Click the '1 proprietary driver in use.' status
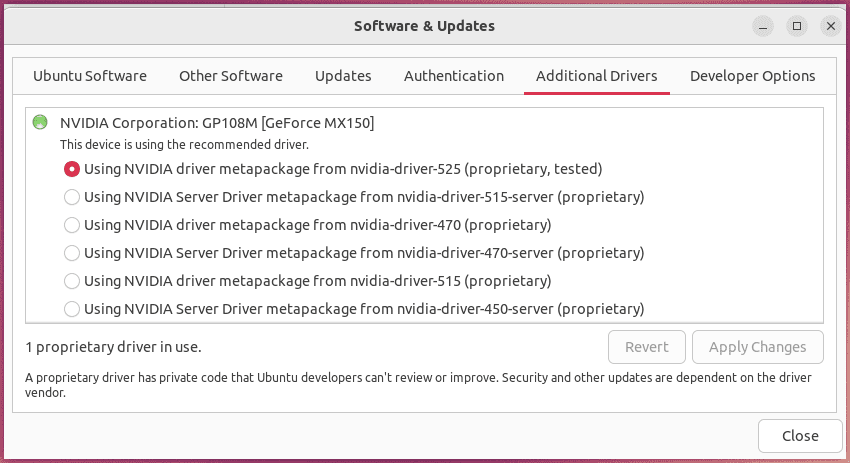This screenshot has height=463, width=850. pos(113,347)
